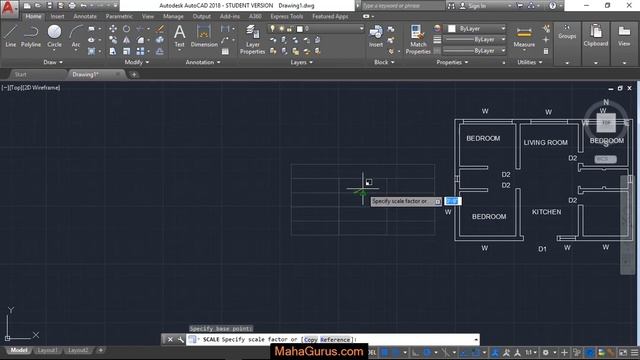Expand the Annotation panel

pos(203,62)
